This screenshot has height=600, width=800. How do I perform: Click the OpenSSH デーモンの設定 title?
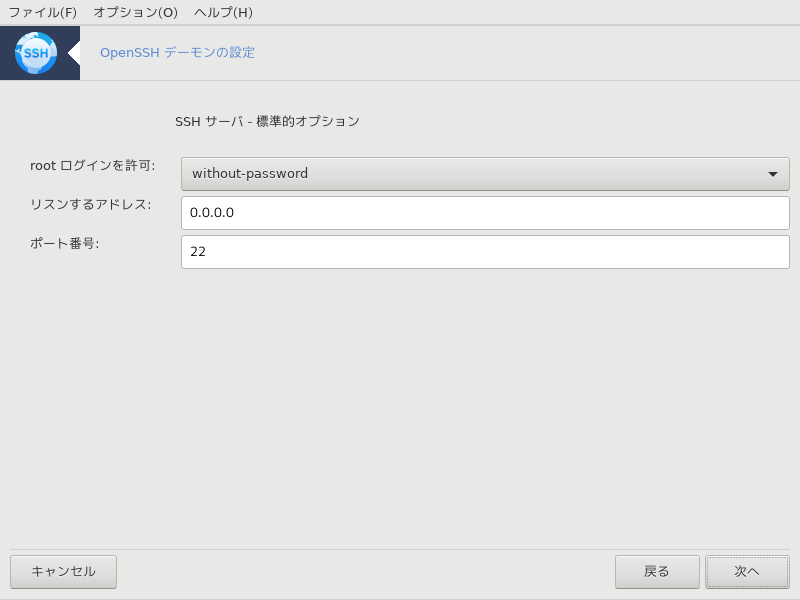(x=177, y=53)
